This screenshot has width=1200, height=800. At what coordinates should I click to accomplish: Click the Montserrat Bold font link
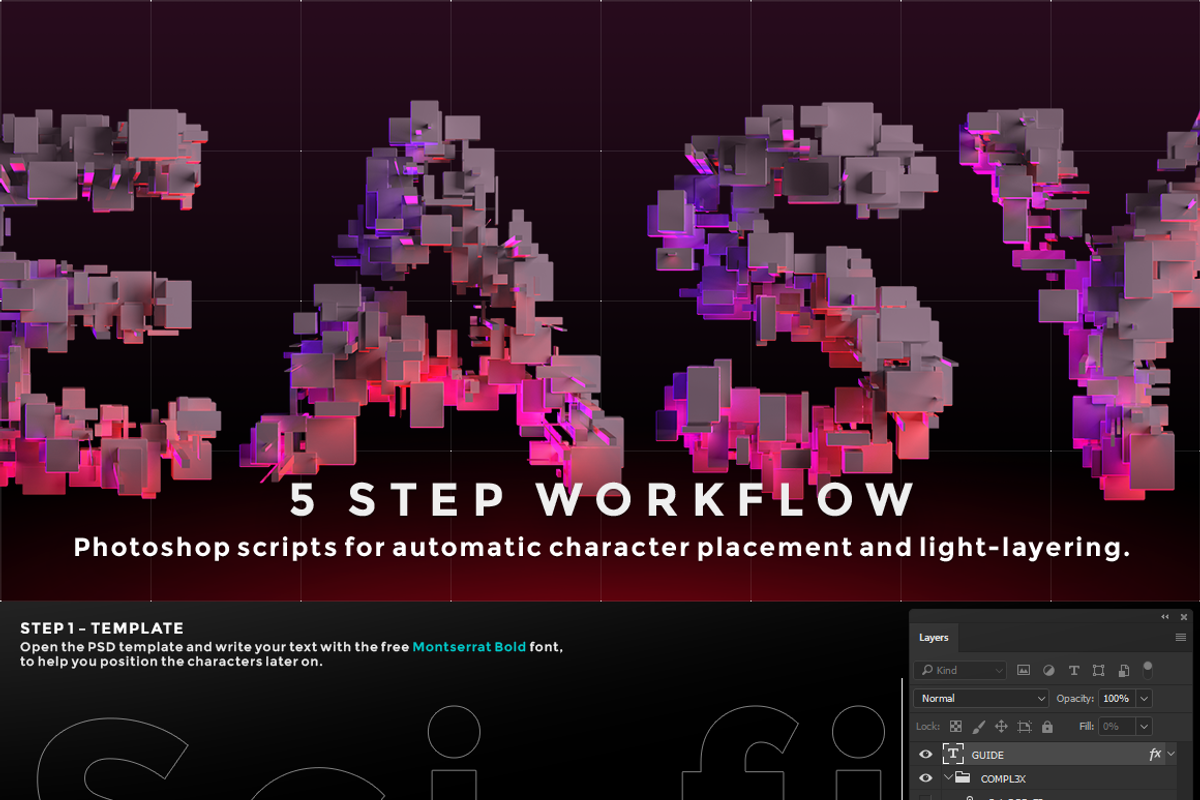tap(469, 647)
